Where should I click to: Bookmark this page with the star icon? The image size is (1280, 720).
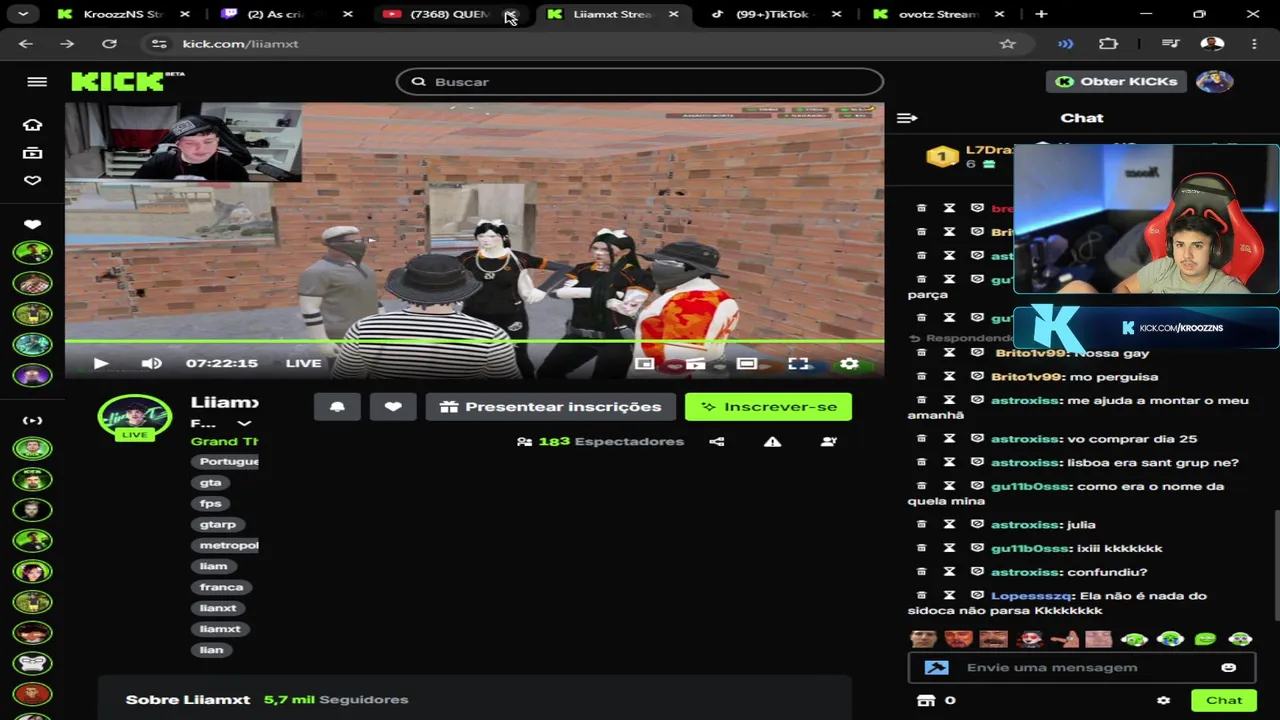[1007, 44]
